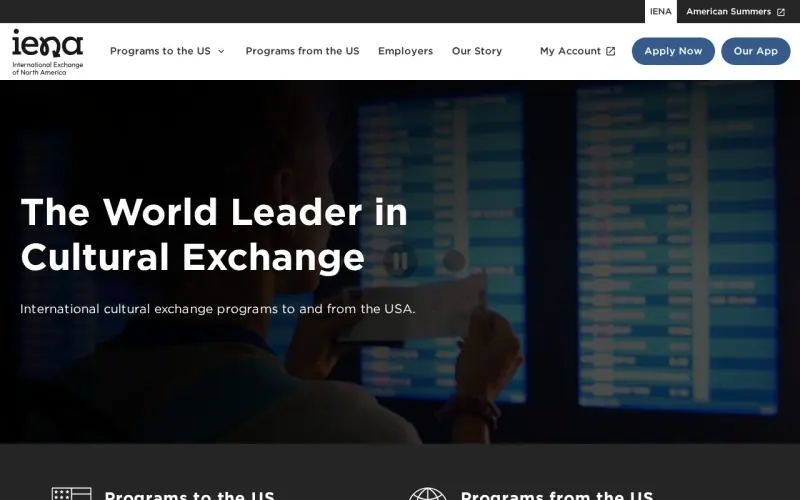The height and width of the screenshot is (500, 800).
Task: Pause the hero background video
Action: click(400, 261)
